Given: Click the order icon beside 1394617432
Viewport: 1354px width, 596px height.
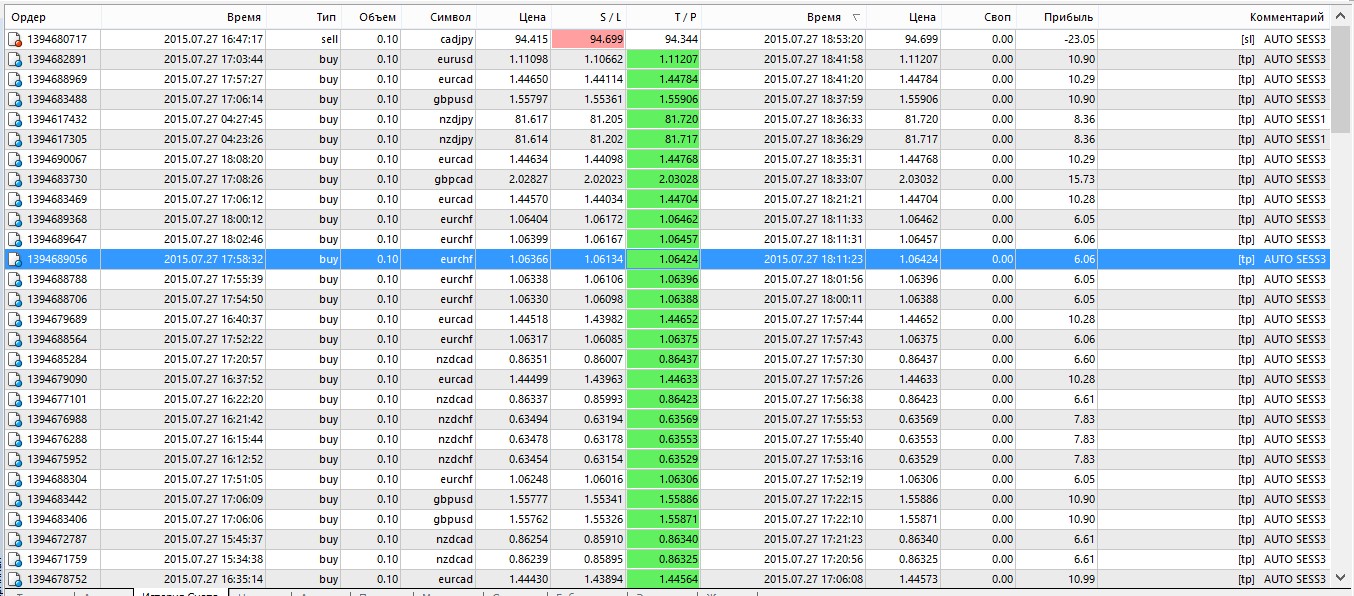Looking at the screenshot, I should (15, 119).
